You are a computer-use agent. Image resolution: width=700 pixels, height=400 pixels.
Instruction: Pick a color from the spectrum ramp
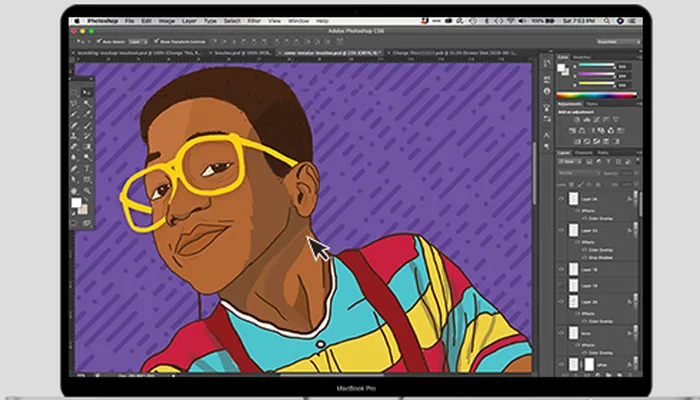[x=596, y=95]
